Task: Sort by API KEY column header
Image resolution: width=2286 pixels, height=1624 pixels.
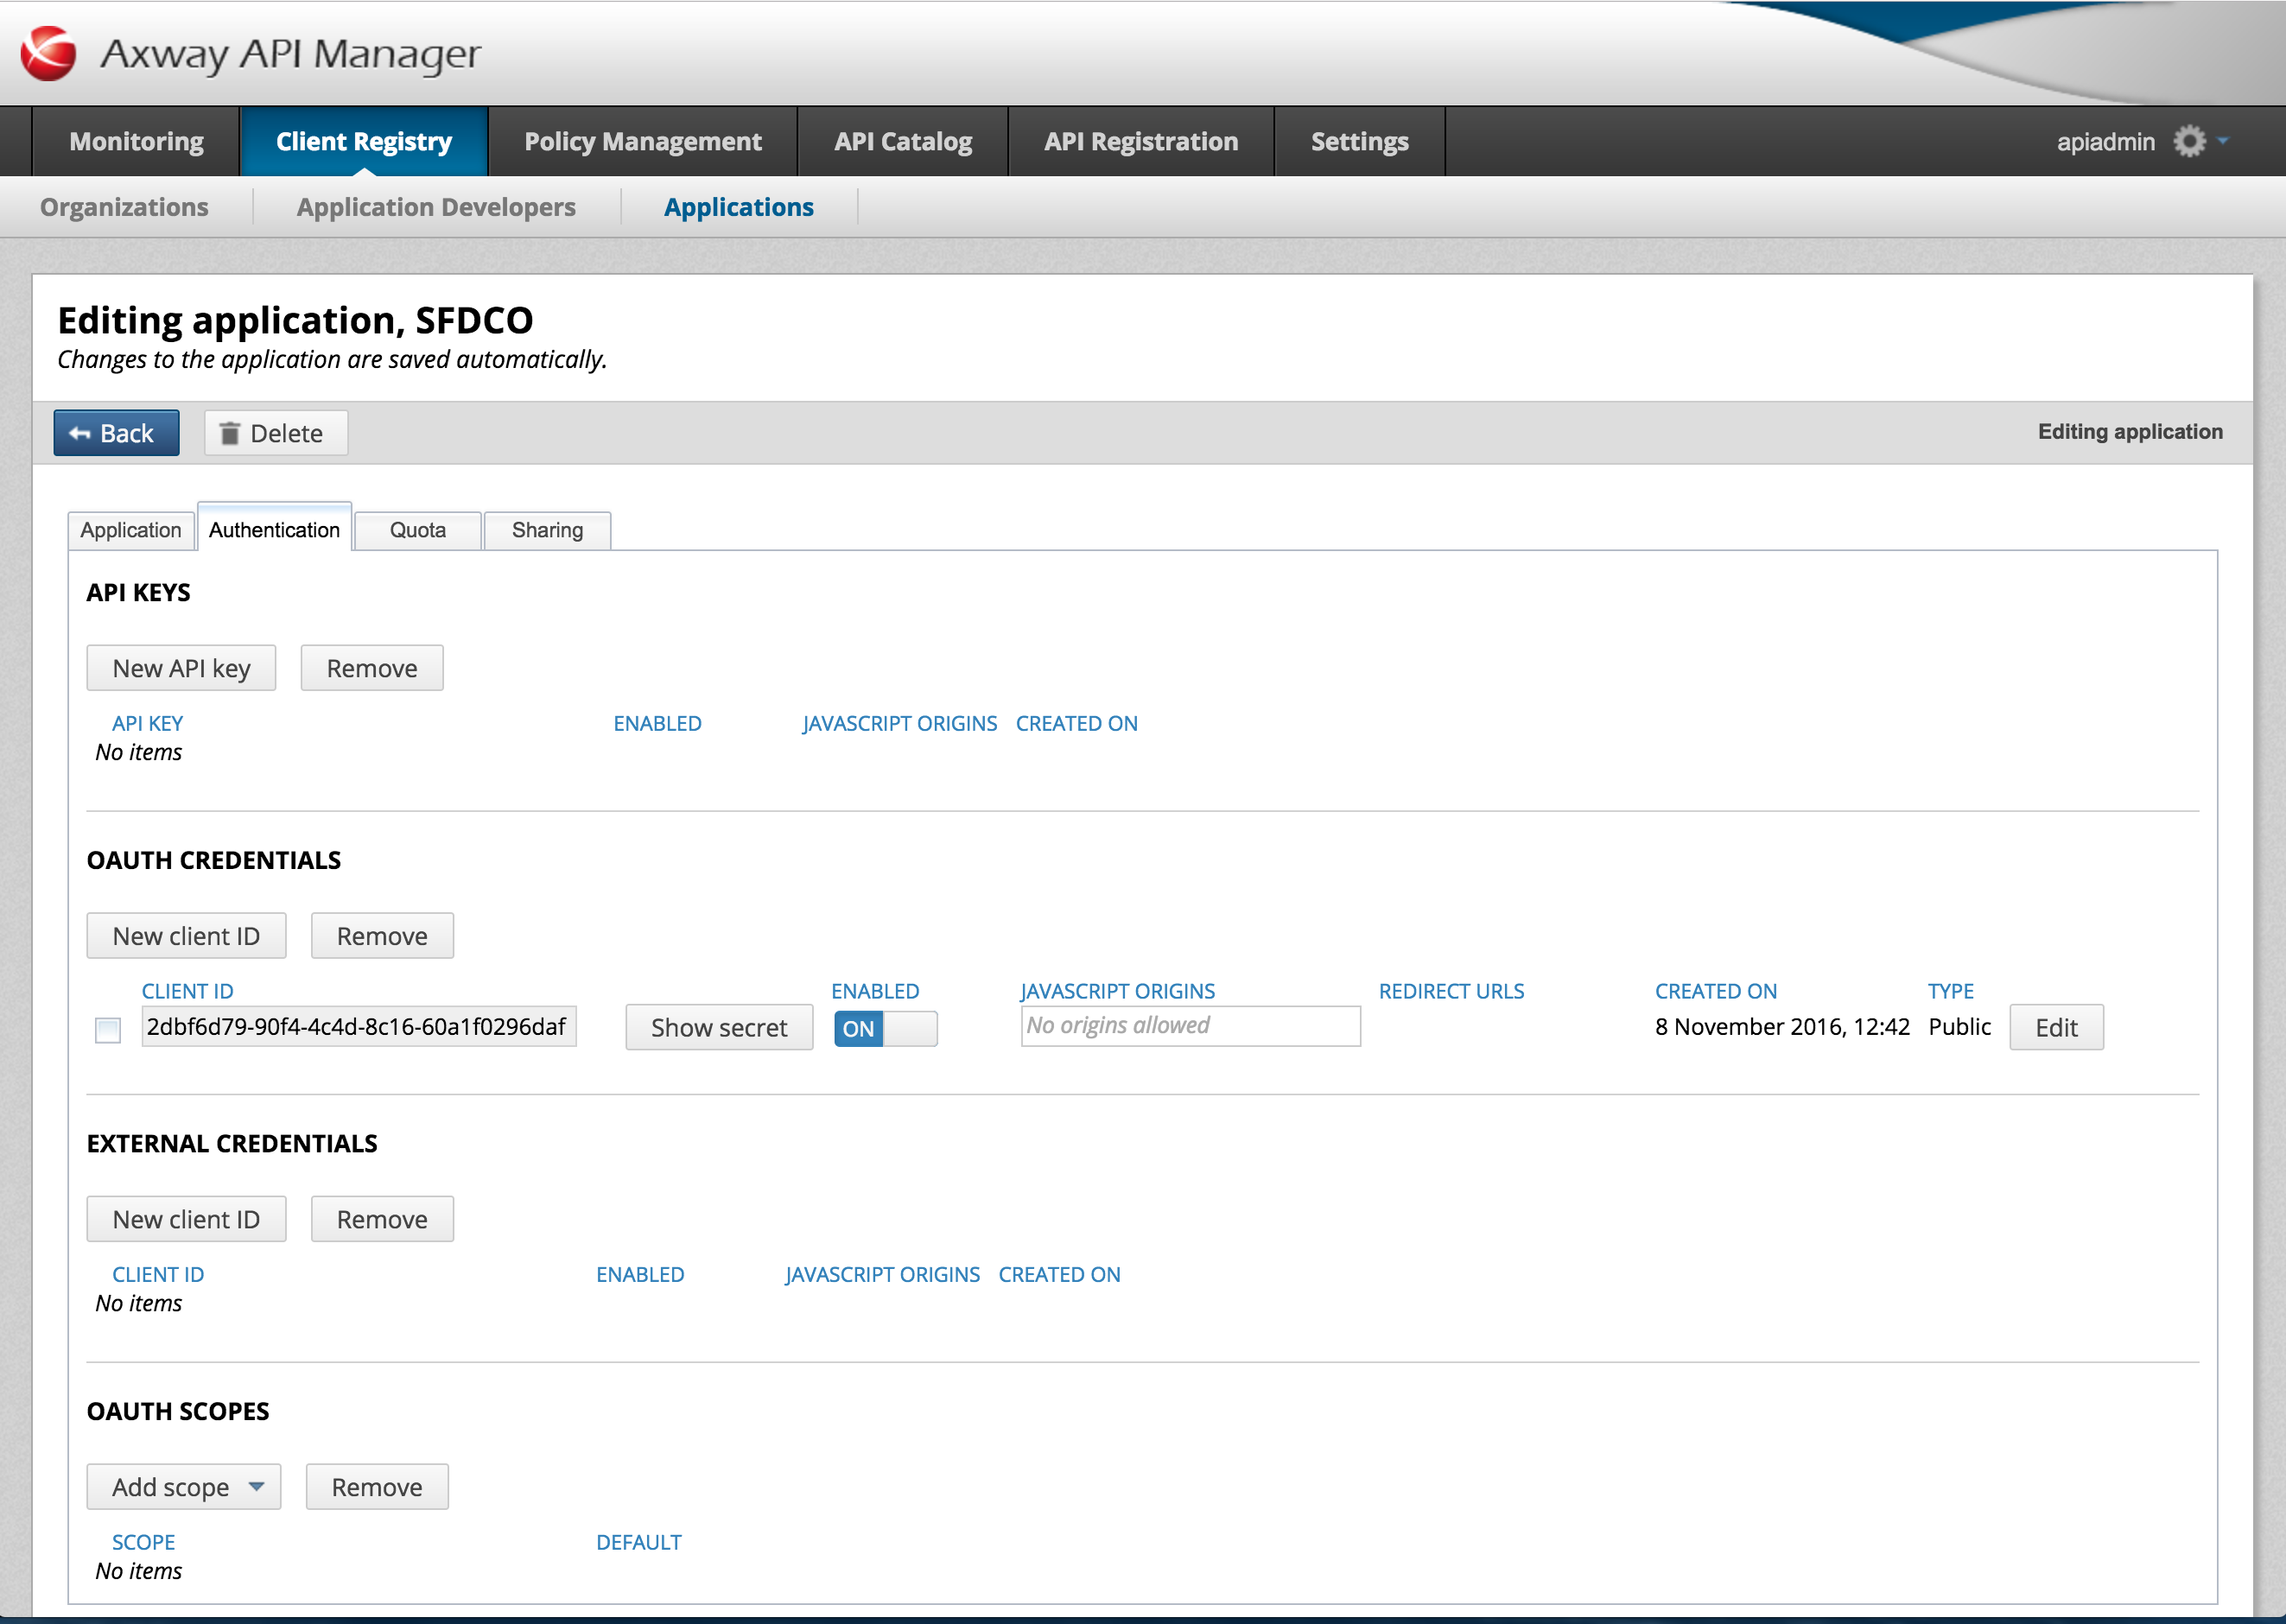Action: point(147,723)
